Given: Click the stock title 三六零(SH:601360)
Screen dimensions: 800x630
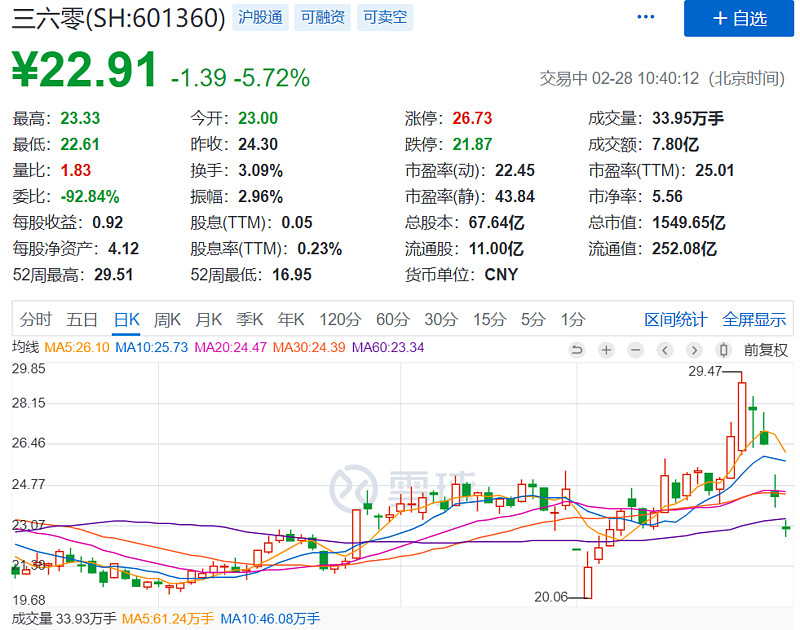Looking at the screenshot, I should click(118, 18).
